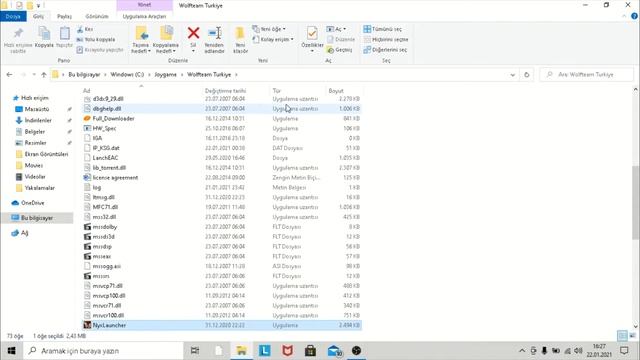Switch to the Paylaş tab
This screenshot has width=640, height=360.
pos(64,16)
